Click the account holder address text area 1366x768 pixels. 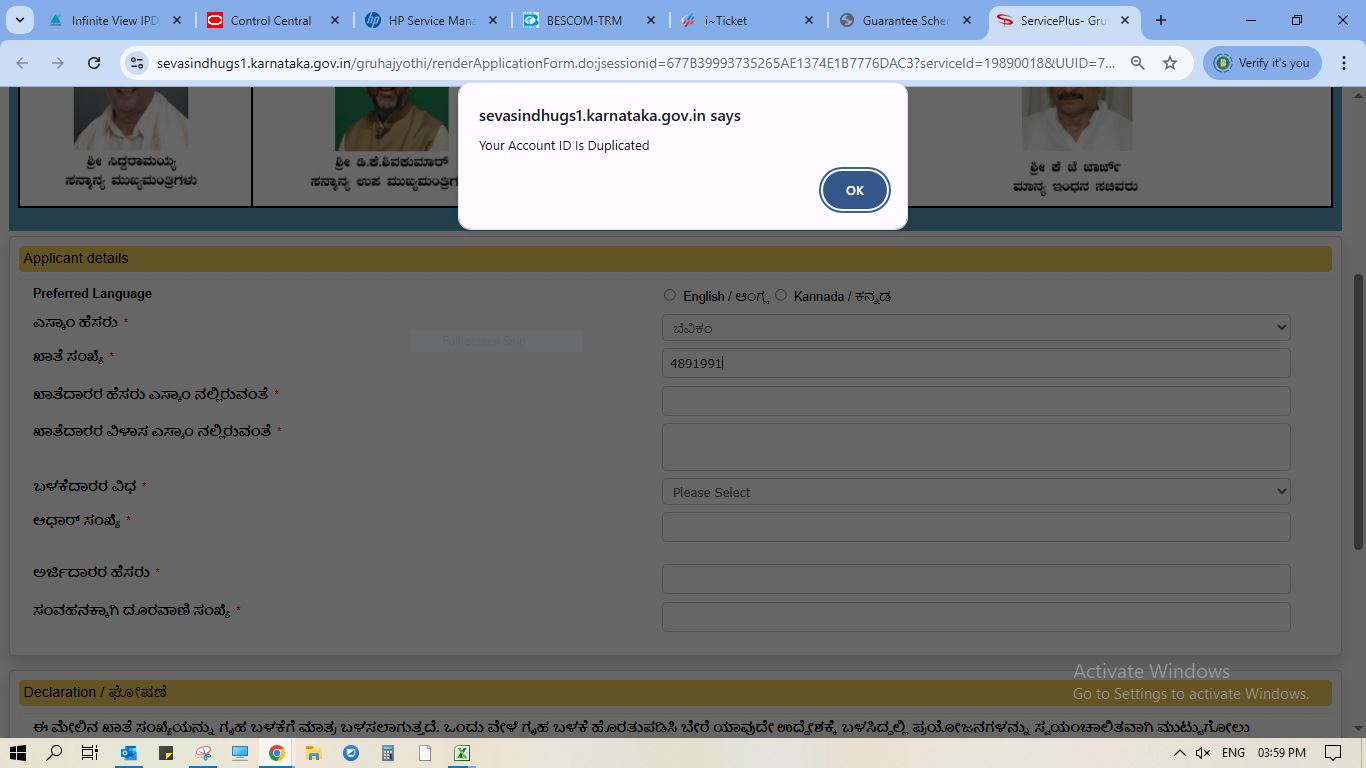click(976, 446)
